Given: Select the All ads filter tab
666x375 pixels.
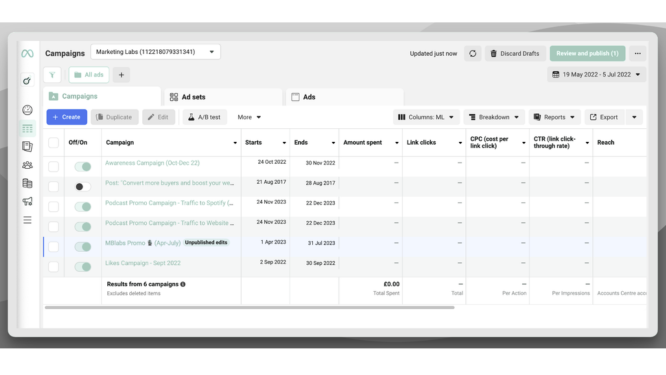Looking at the screenshot, I should coord(89,75).
